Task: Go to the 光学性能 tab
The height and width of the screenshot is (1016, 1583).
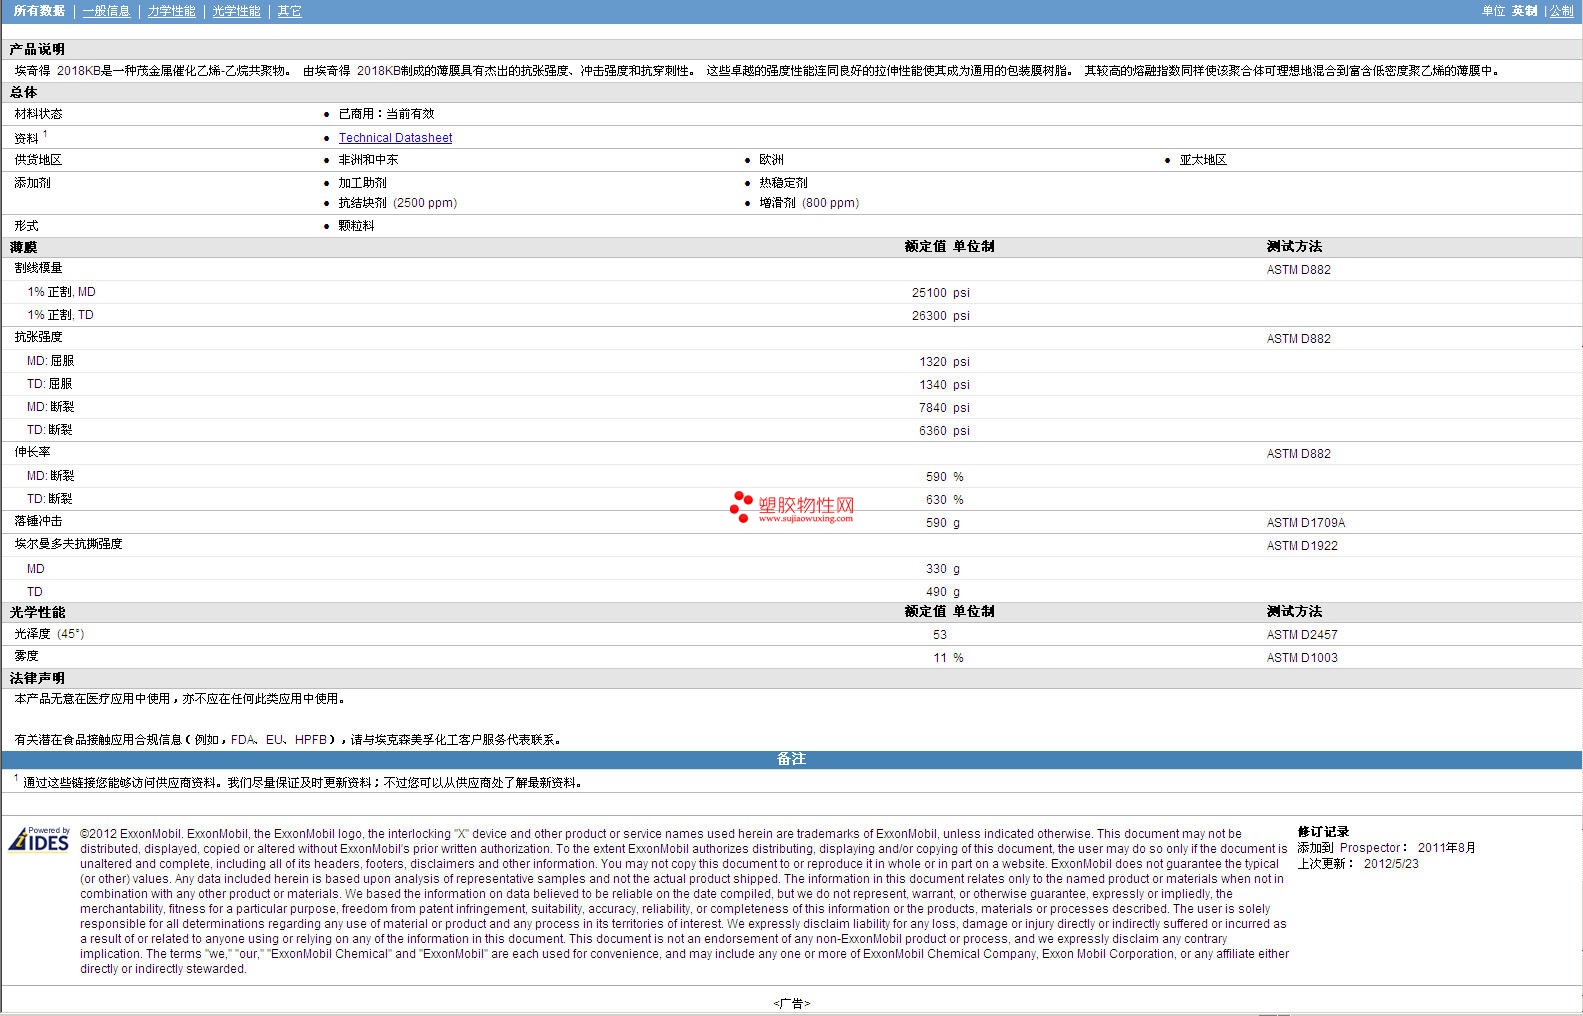Action: pos(236,11)
